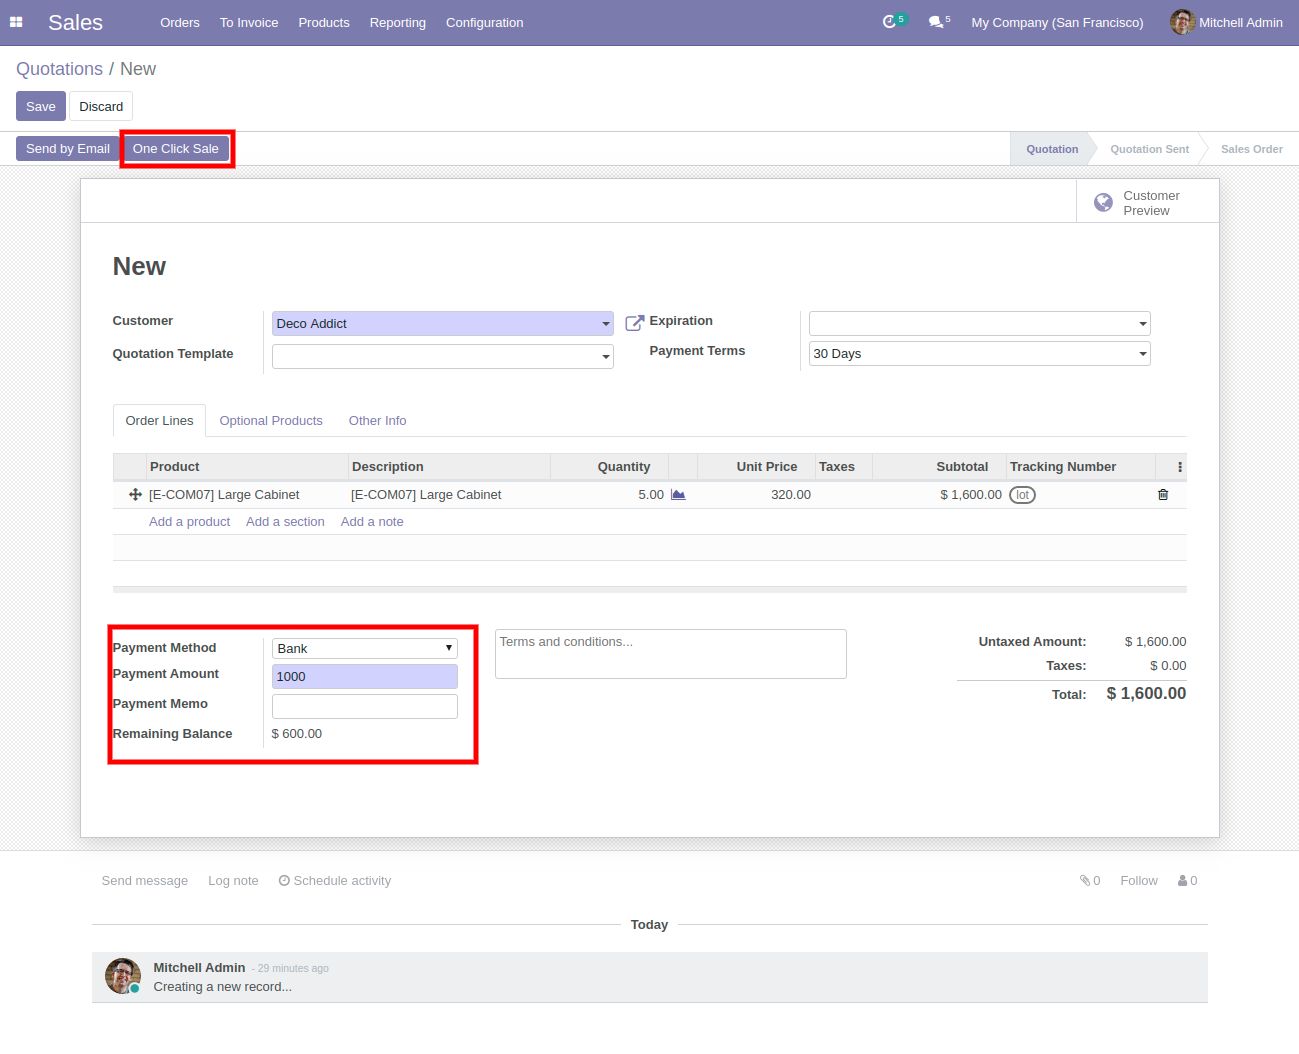Click the Customer external link icon

tap(634, 323)
